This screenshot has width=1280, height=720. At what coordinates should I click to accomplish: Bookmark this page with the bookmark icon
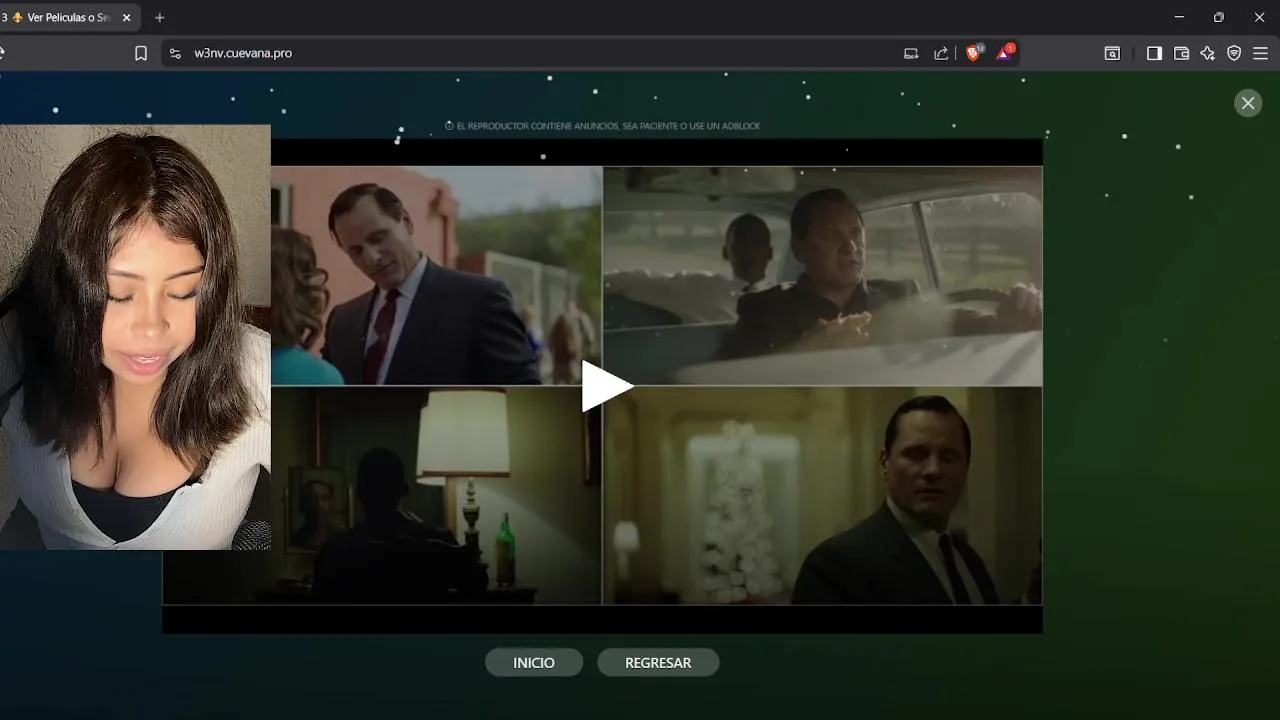pyautogui.click(x=141, y=53)
